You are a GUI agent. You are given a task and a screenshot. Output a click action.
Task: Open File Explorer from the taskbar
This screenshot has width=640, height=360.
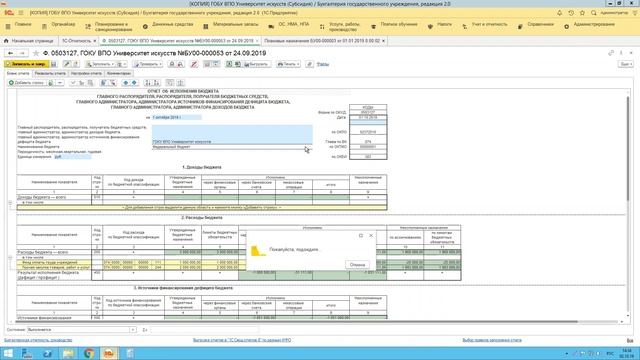click(68, 353)
